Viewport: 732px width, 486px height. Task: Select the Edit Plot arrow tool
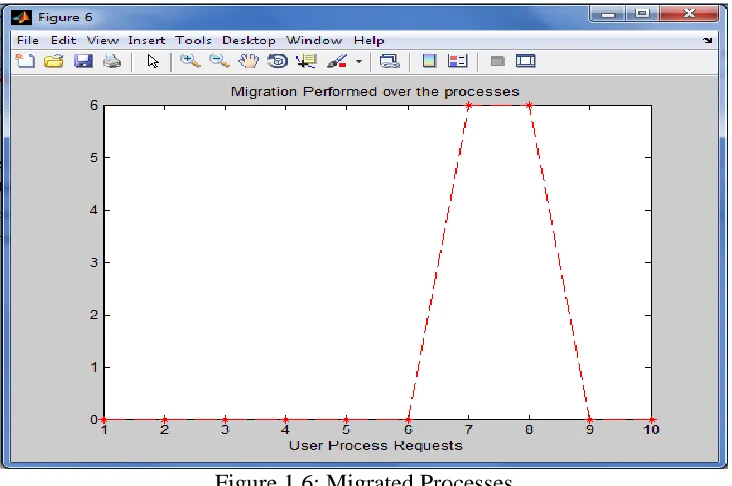(153, 61)
